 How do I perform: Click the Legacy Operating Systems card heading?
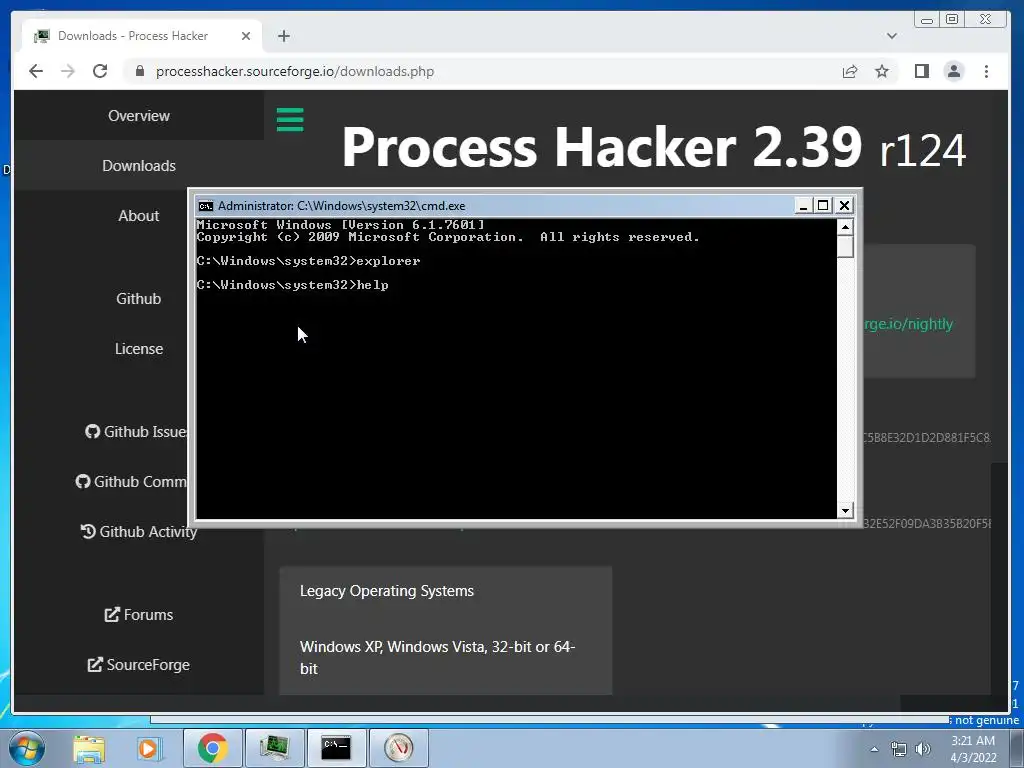[387, 591]
